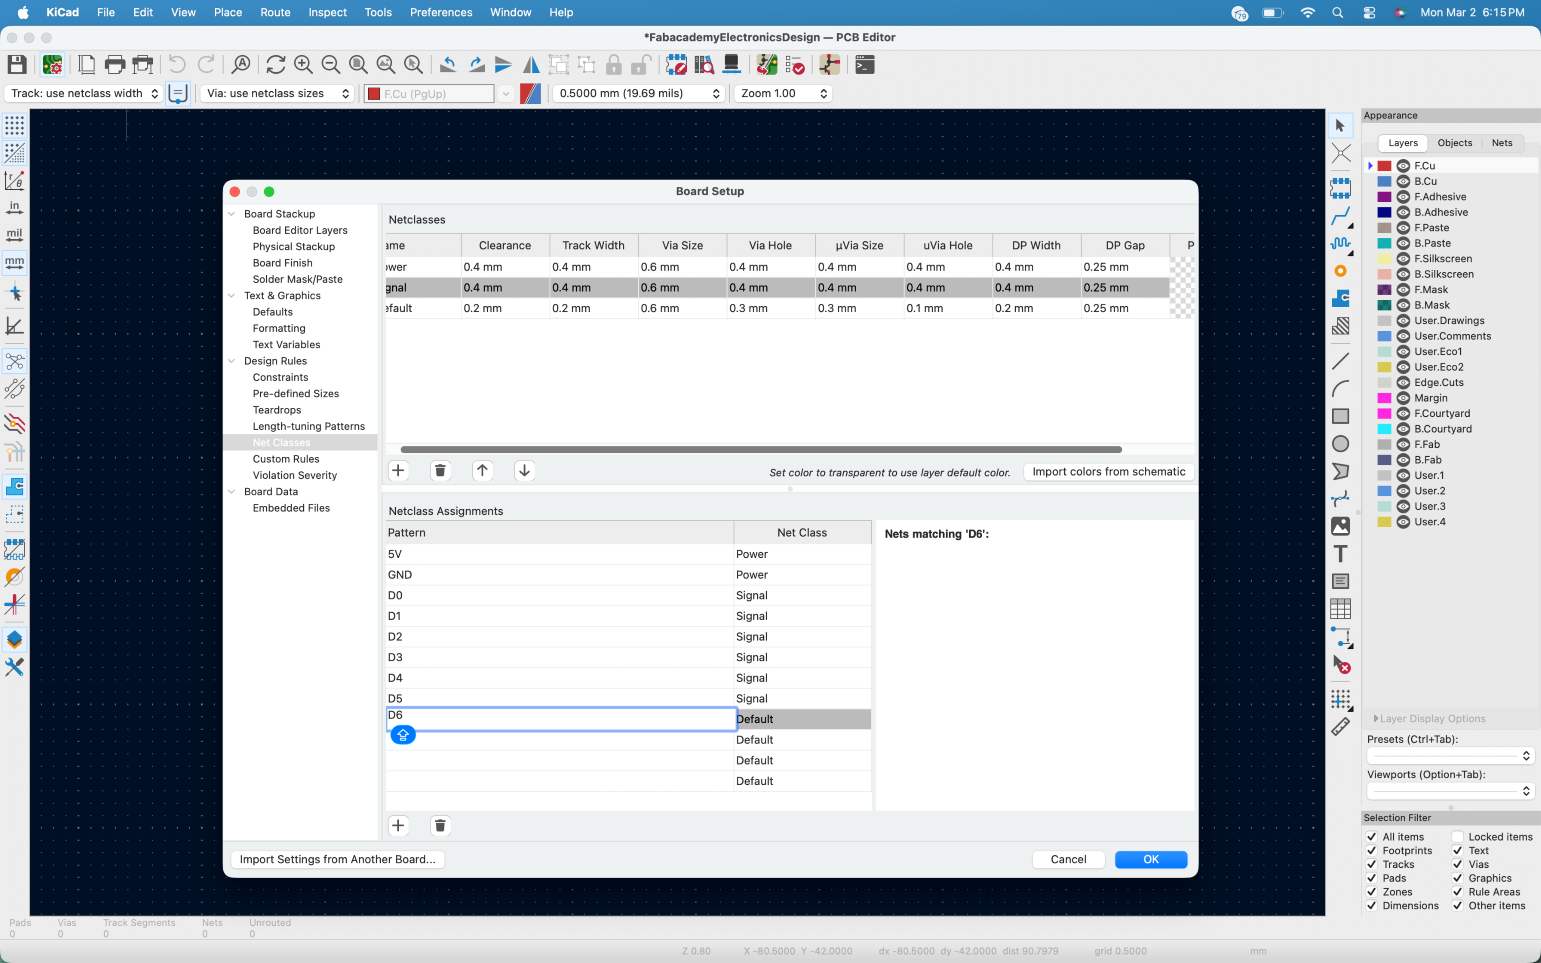Collapse the Design Rules tree section
Screen dimensions: 1541x963
[x=232, y=361]
